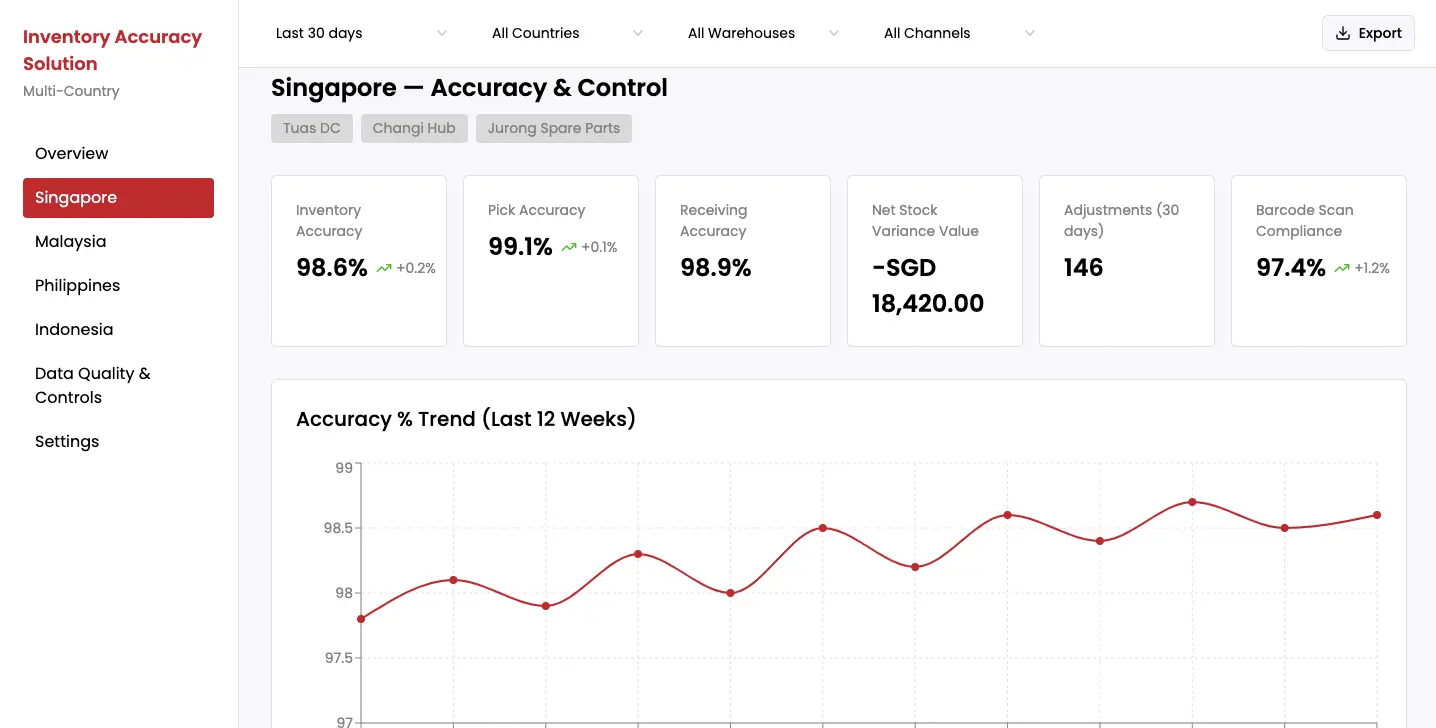
Task: Open the All Warehouses dropdown
Action: tap(763, 33)
